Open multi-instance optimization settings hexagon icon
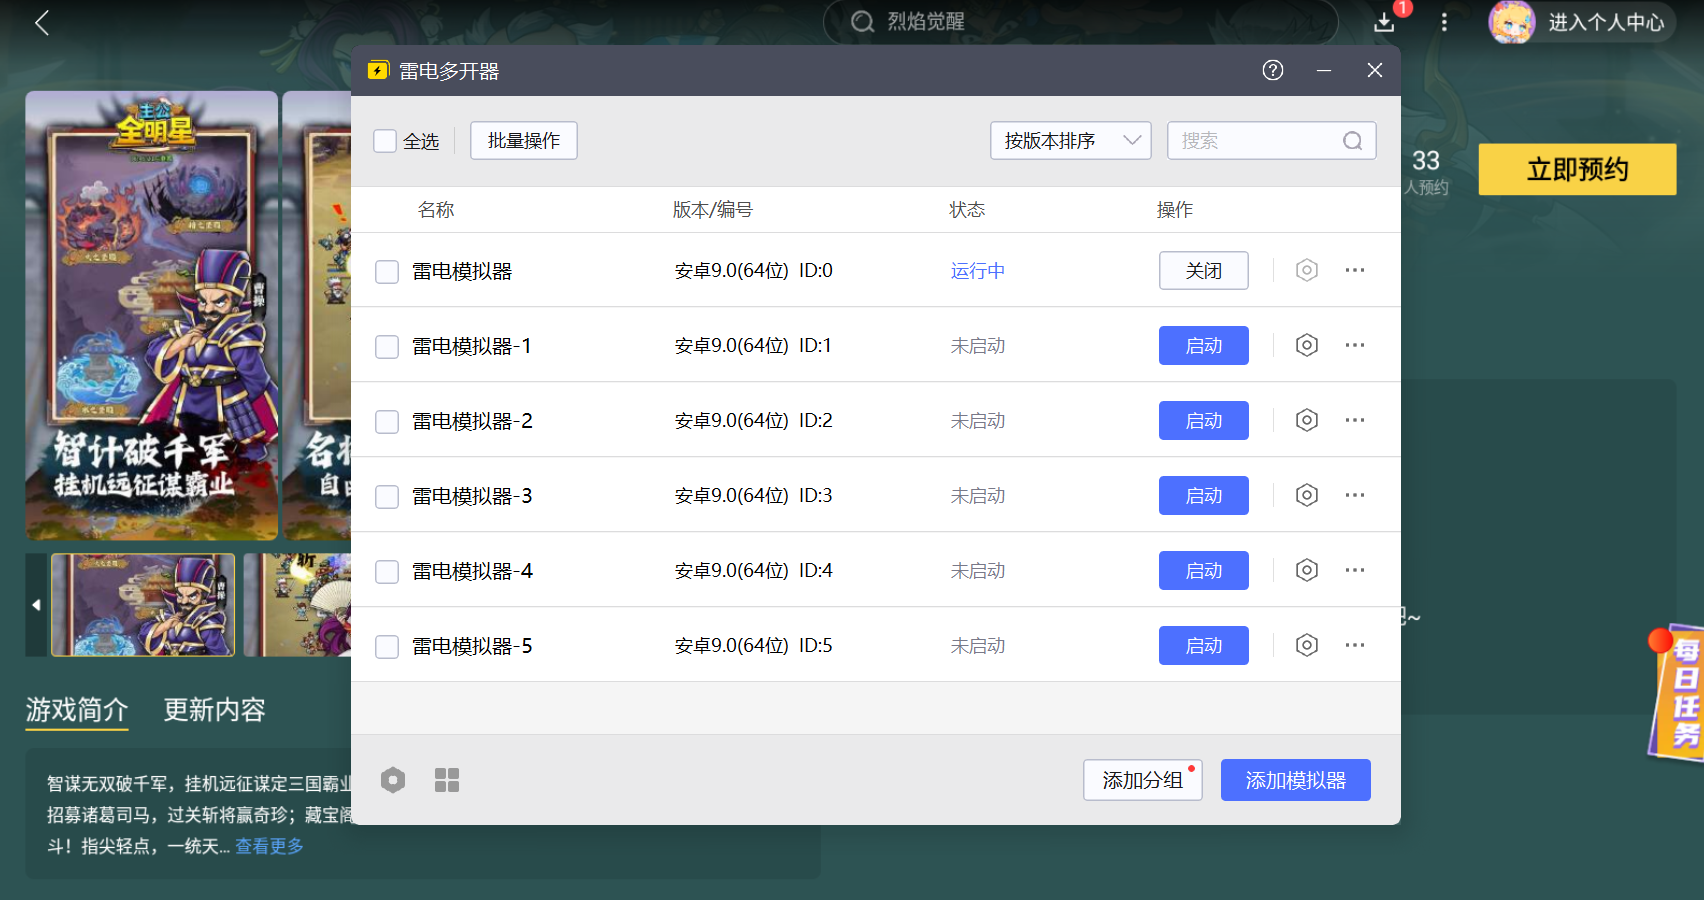This screenshot has width=1704, height=900. [x=393, y=780]
